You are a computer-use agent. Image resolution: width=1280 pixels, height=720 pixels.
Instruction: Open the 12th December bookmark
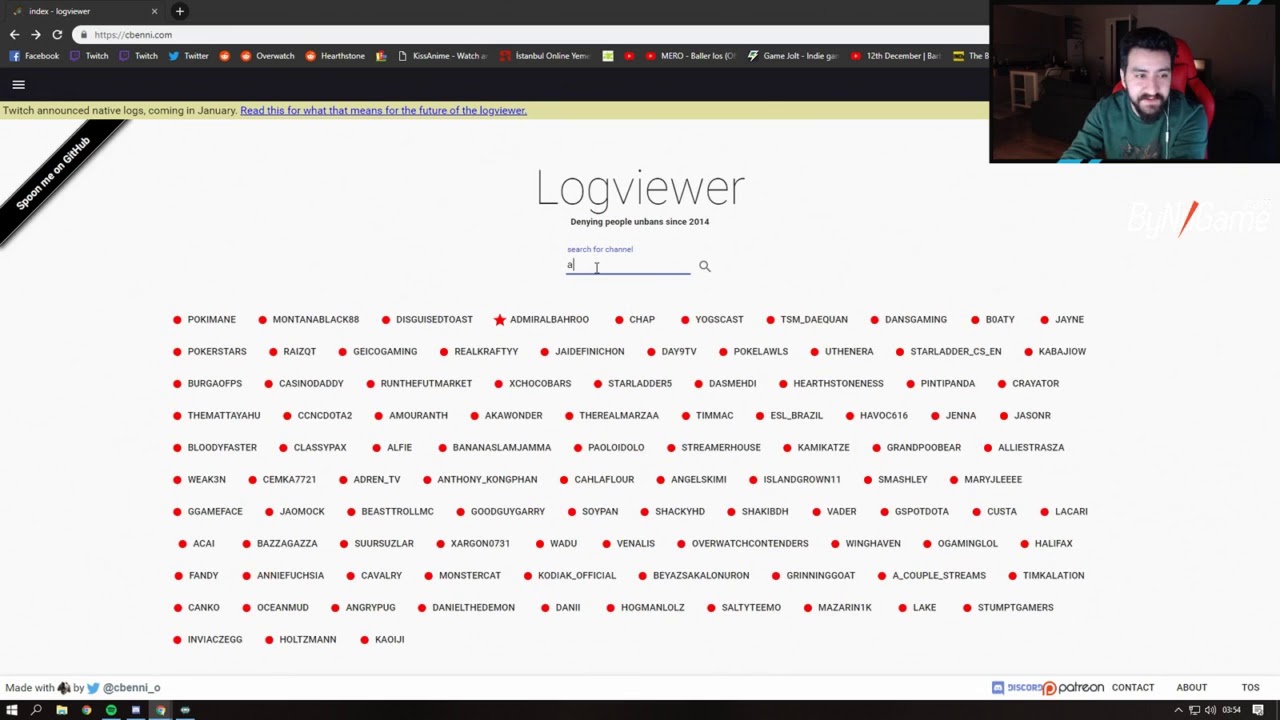(895, 56)
